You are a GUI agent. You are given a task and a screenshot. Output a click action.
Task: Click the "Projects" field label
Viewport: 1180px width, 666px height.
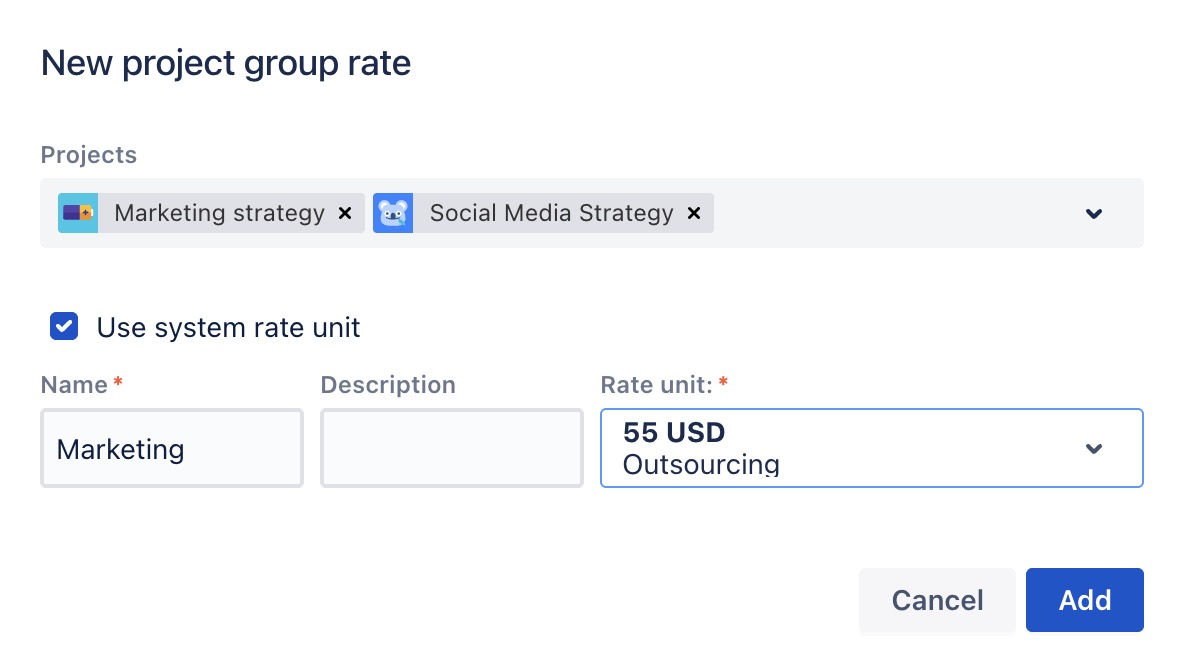pos(89,155)
